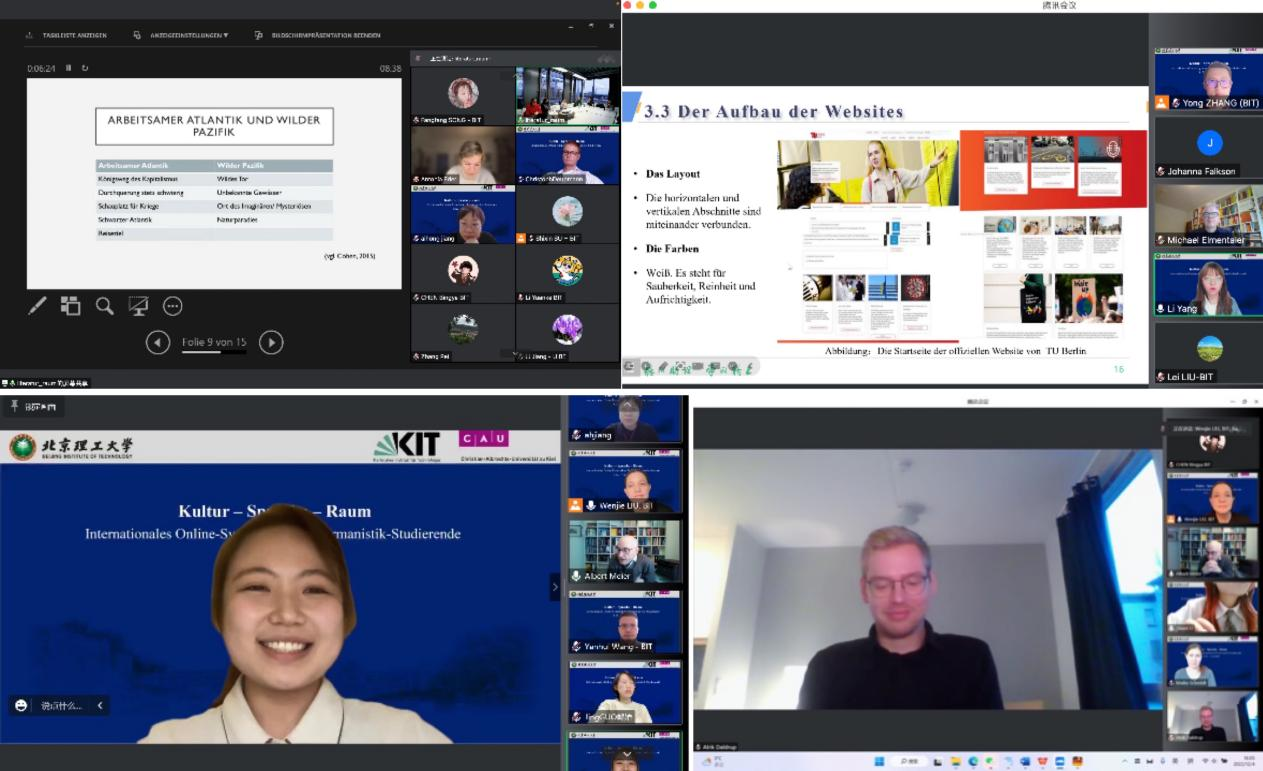The image size is (1263, 771).
Task: Restart the presentation timer
Action: tap(85, 68)
